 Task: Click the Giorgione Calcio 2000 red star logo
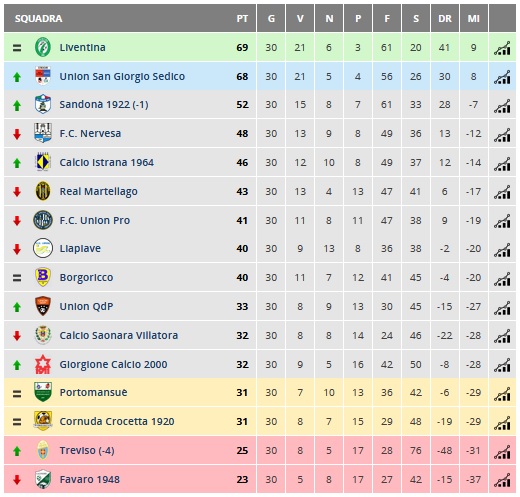point(43,364)
